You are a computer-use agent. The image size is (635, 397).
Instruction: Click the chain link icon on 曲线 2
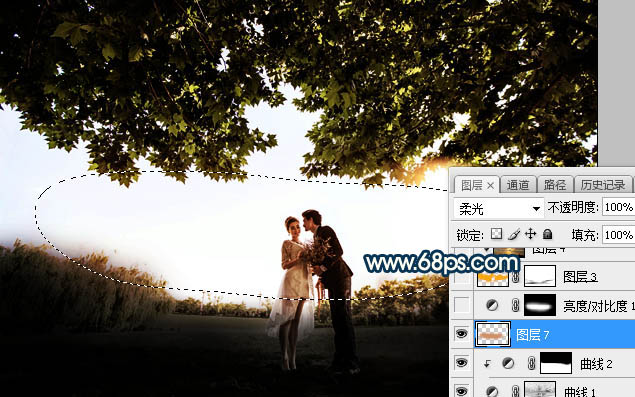532,363
